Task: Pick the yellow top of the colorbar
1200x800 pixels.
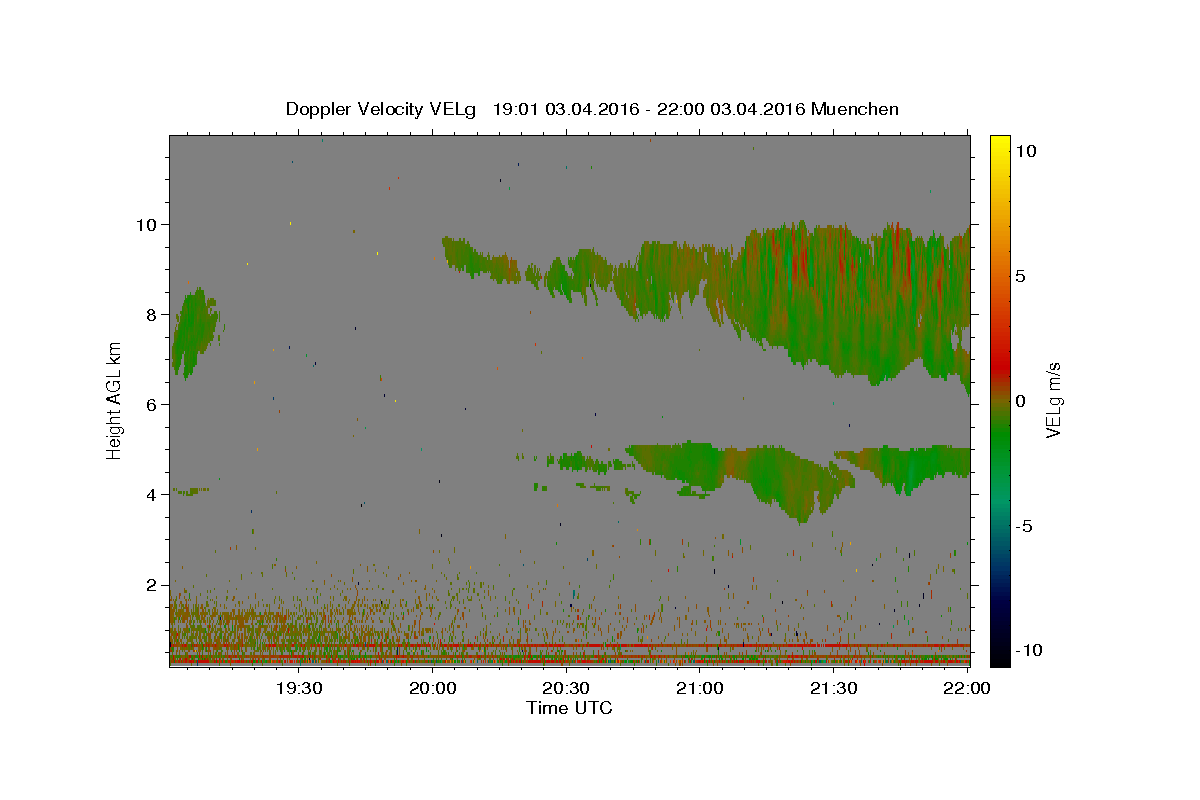Action: [x=1000, y=145]
